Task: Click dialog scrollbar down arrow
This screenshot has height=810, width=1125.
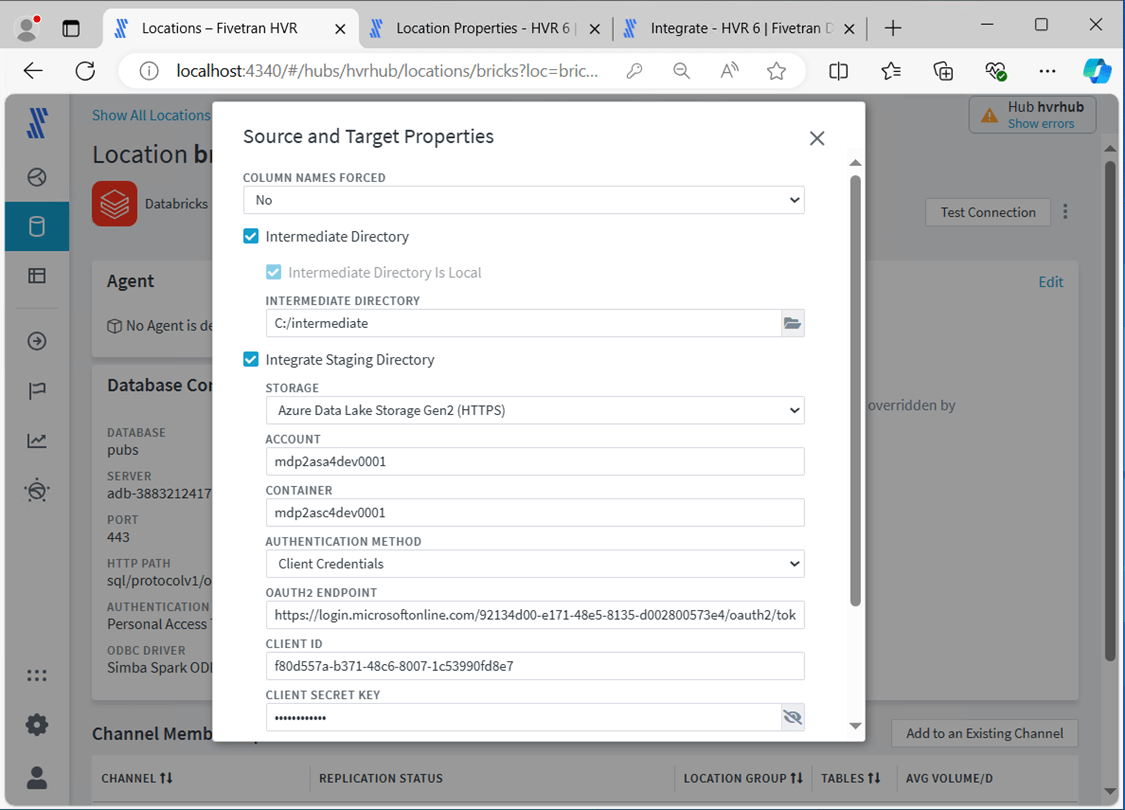Action: [855, 726]
